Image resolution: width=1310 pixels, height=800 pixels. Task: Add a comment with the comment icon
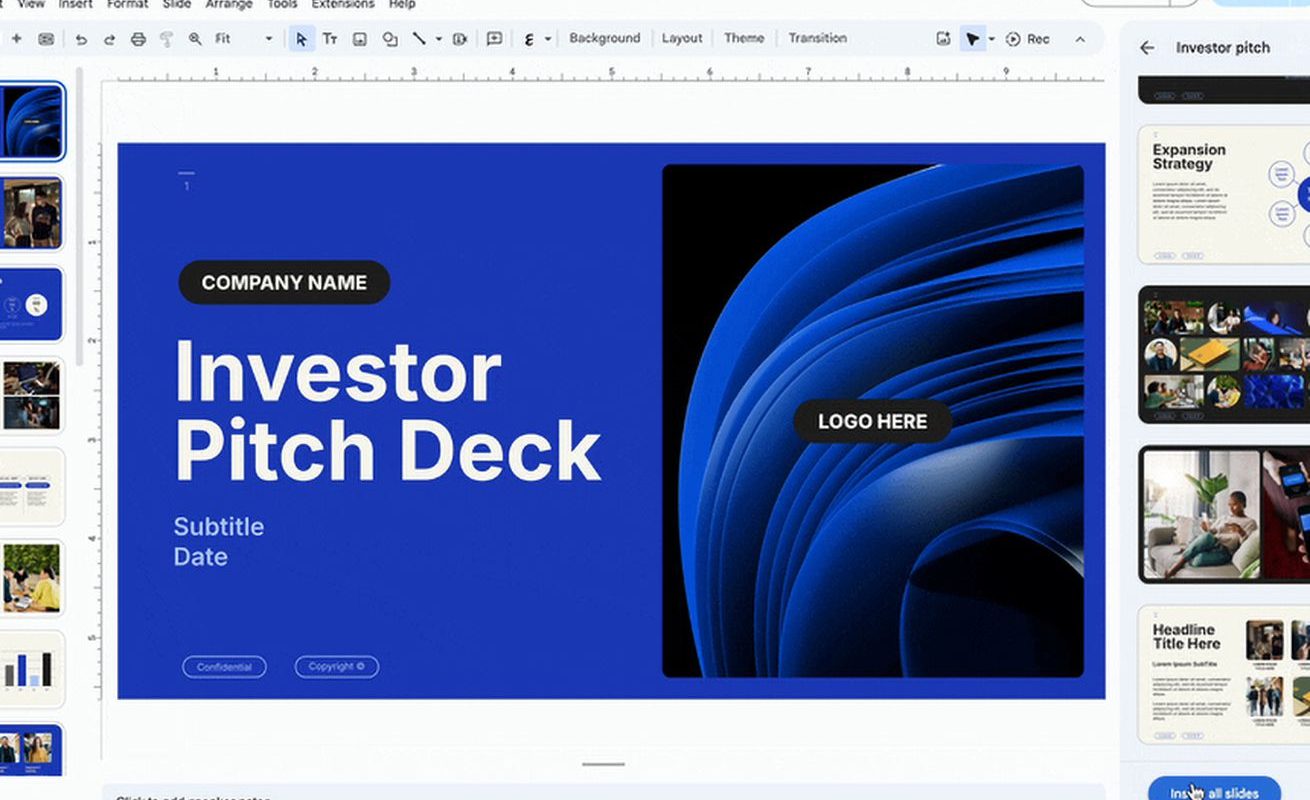(494, 39)
